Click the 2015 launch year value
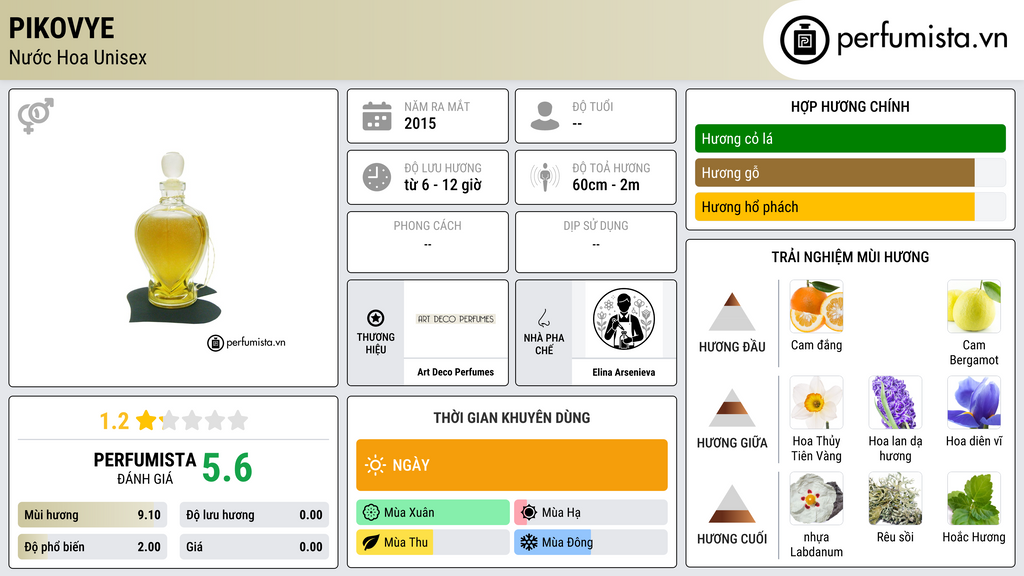Viewport: 1024px width, 576px height. (x=420, y=123)
